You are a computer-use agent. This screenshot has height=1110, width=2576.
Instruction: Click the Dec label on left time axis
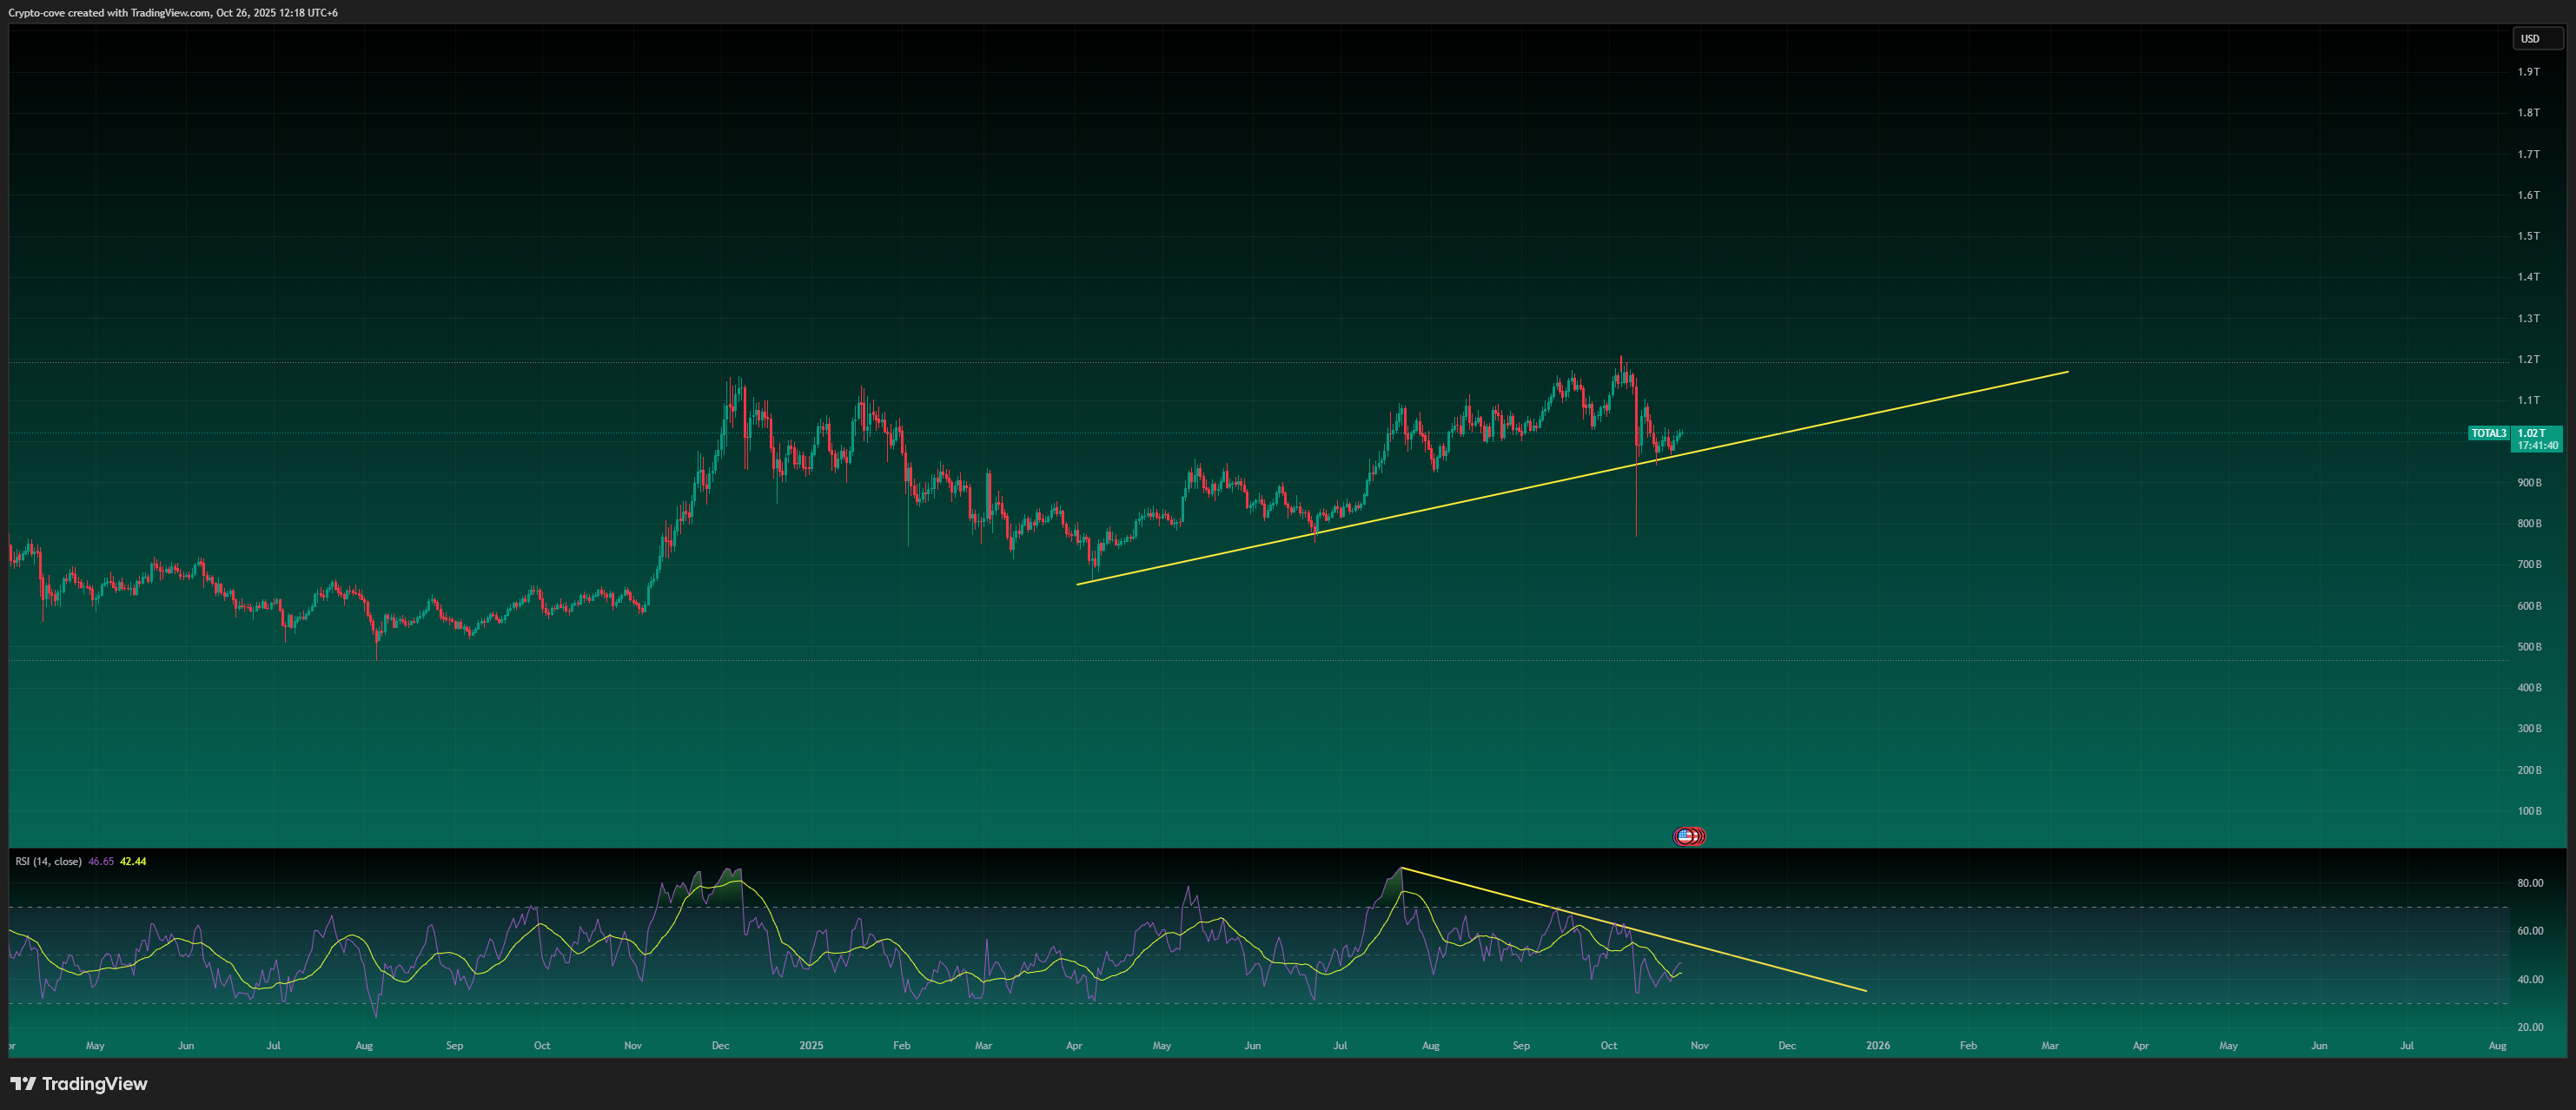pos(720,1045)
